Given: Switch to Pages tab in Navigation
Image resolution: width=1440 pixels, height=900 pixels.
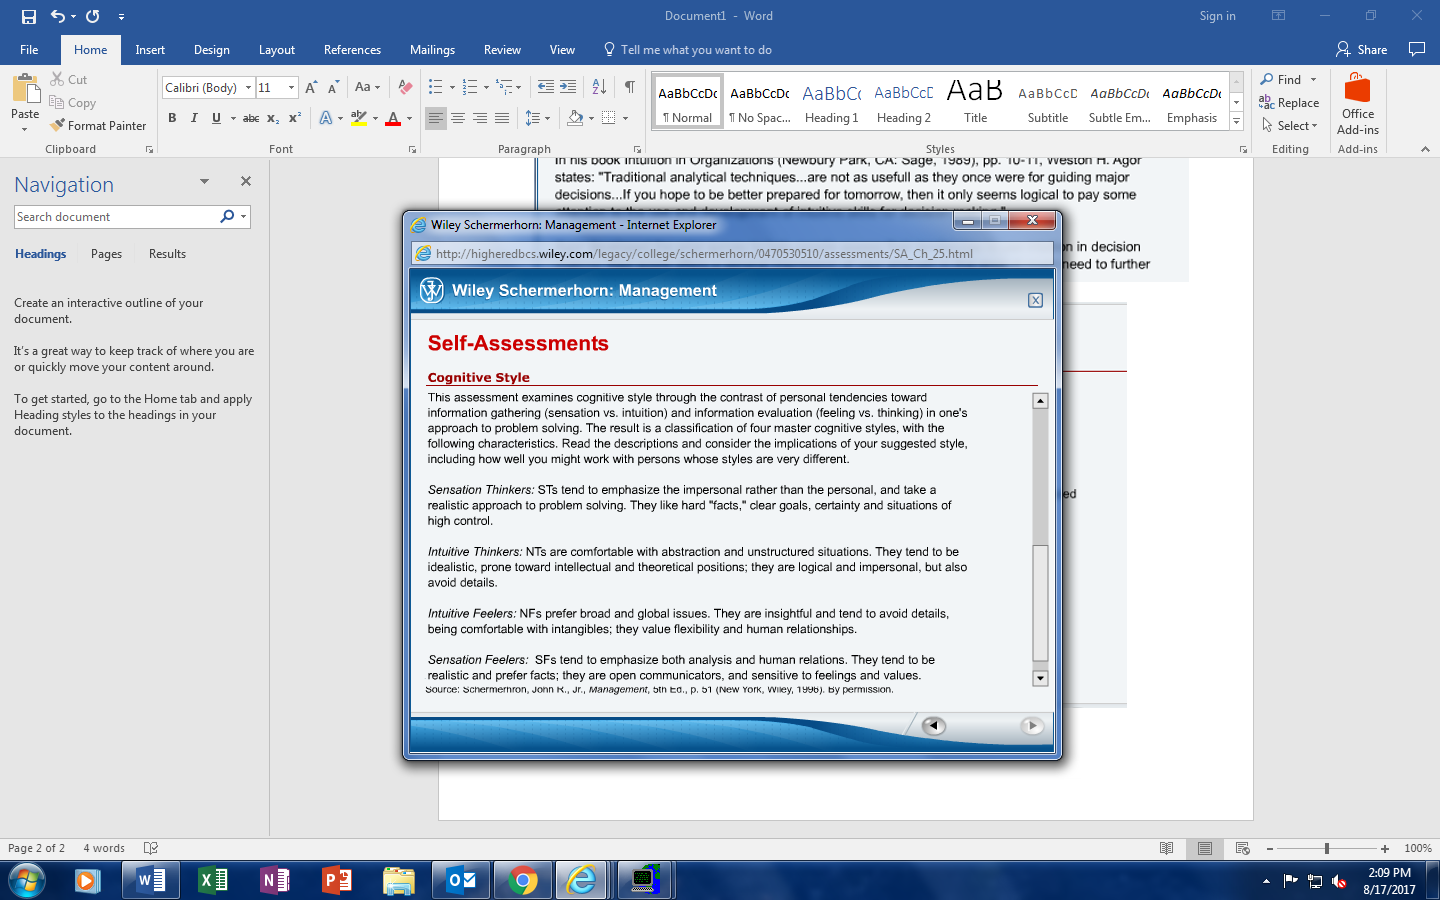Looking at the screenshot, I should (x=106, y=254).
